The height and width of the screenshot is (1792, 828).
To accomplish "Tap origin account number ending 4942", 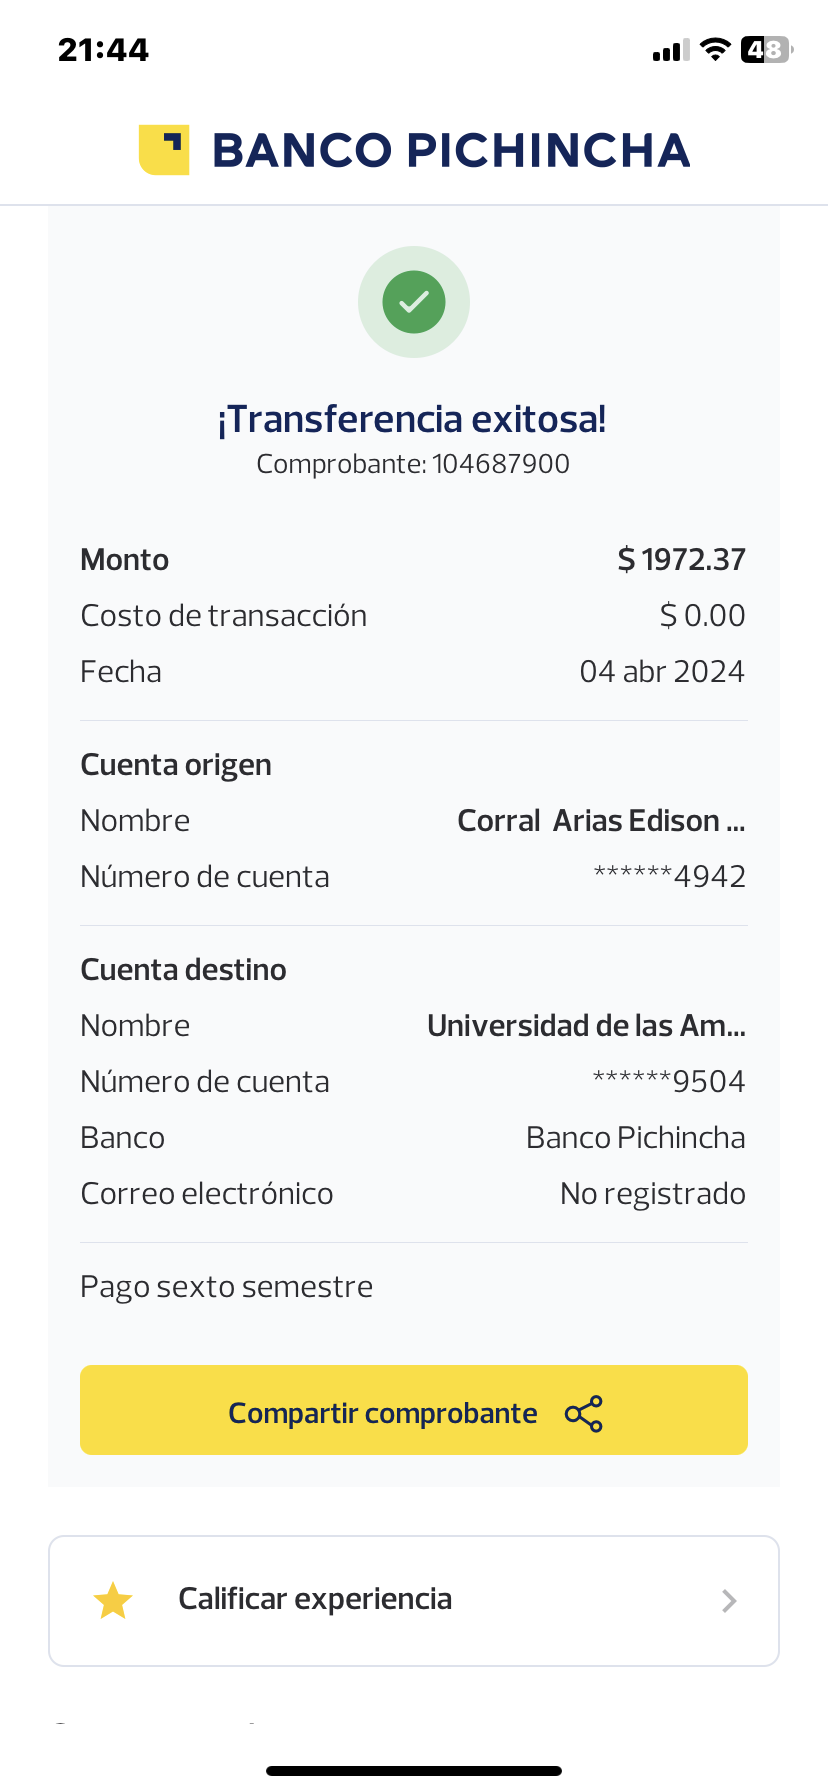I will 669,877.
